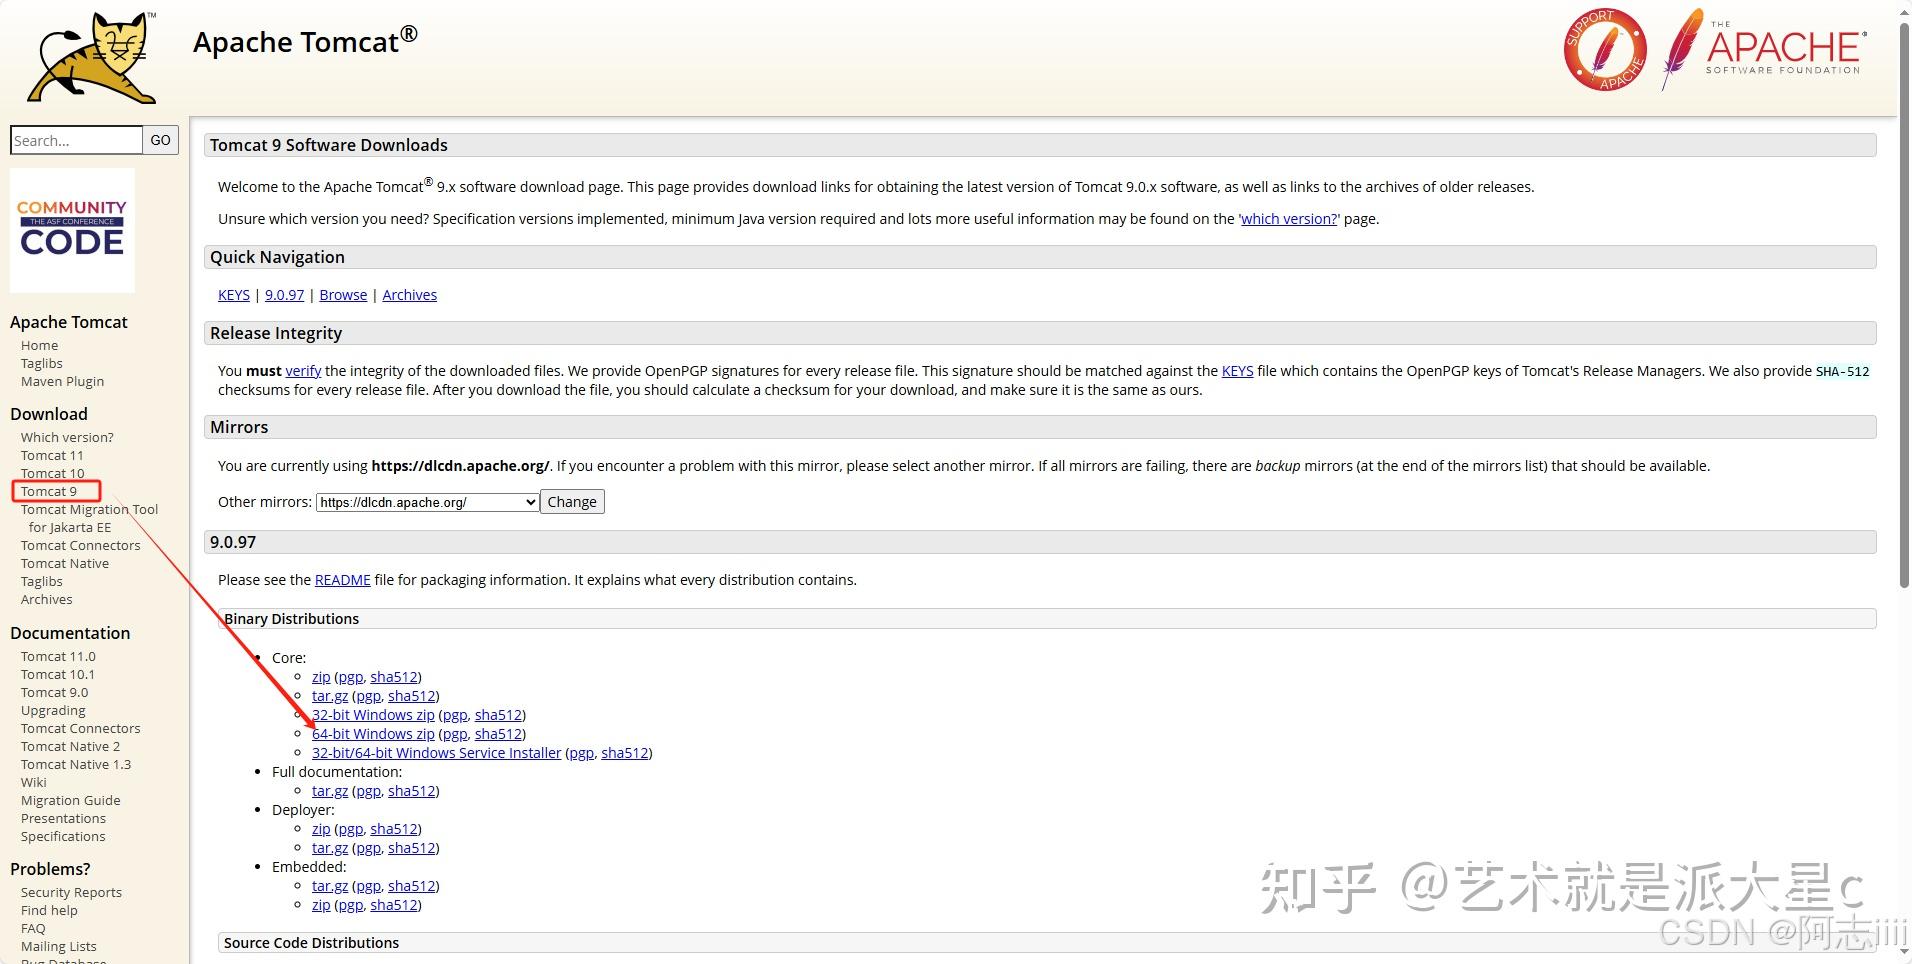
Task: Open KEYS in Quick Navigation
Action: [234, 295]
